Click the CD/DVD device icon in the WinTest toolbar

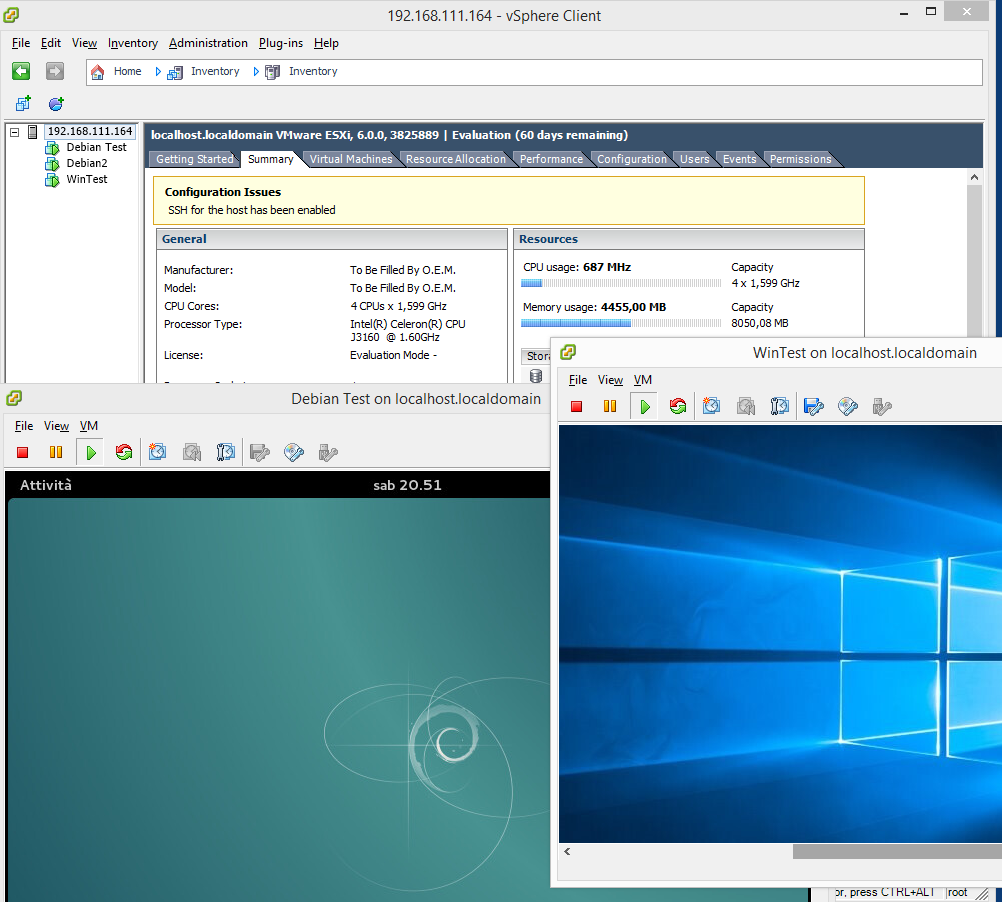click(x=848, y=406)
